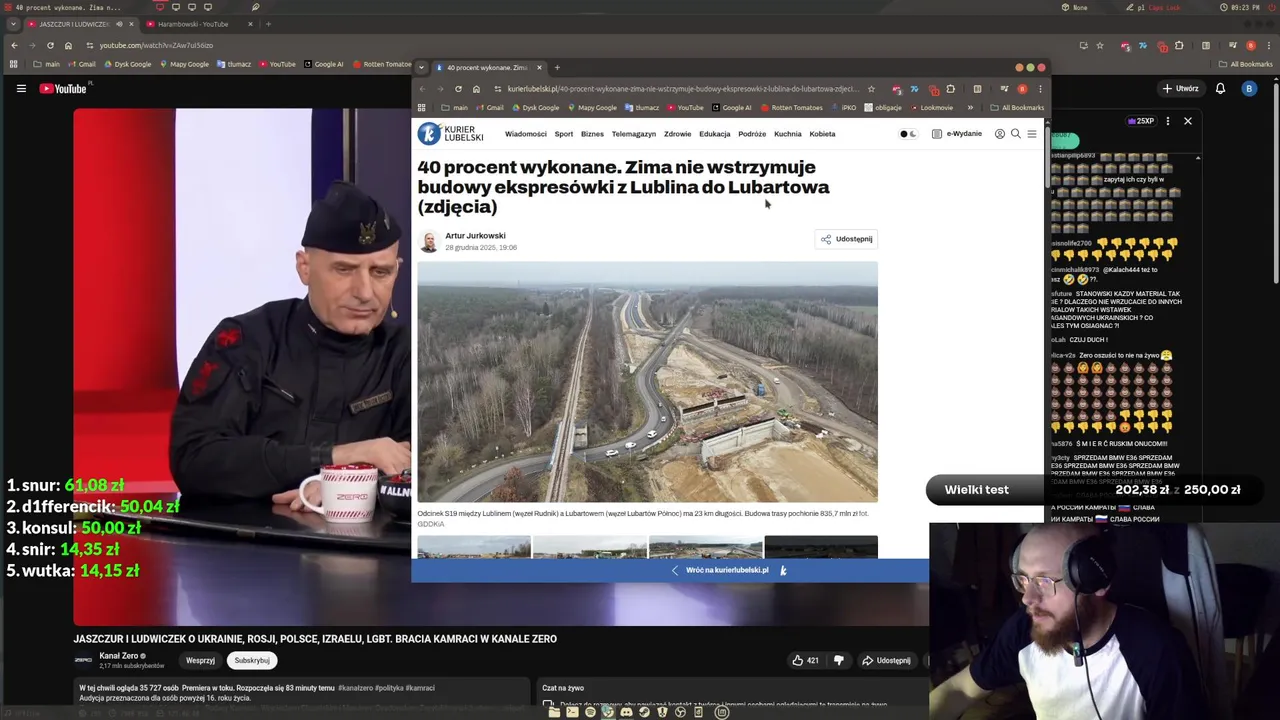Reload the YouTube page
The height and width of the screenshot is (720, 1280).
pyautogui.click(x=50, y=45)
